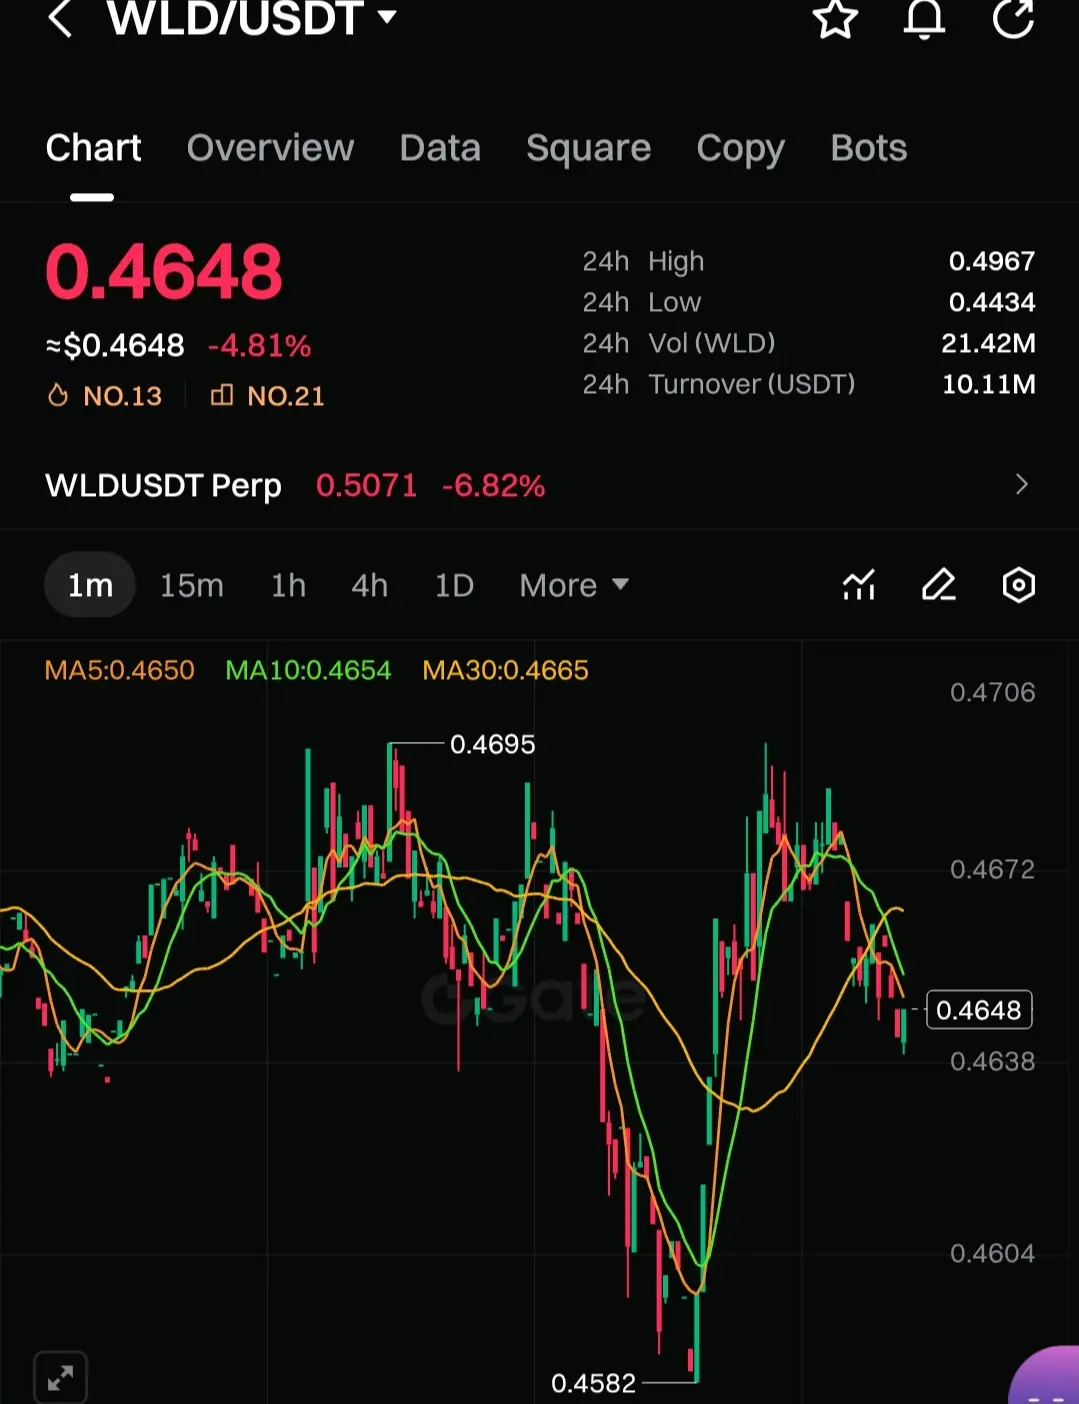
Task: Tap the 0.4695 high marker on chart
Action: pos(492,744)
